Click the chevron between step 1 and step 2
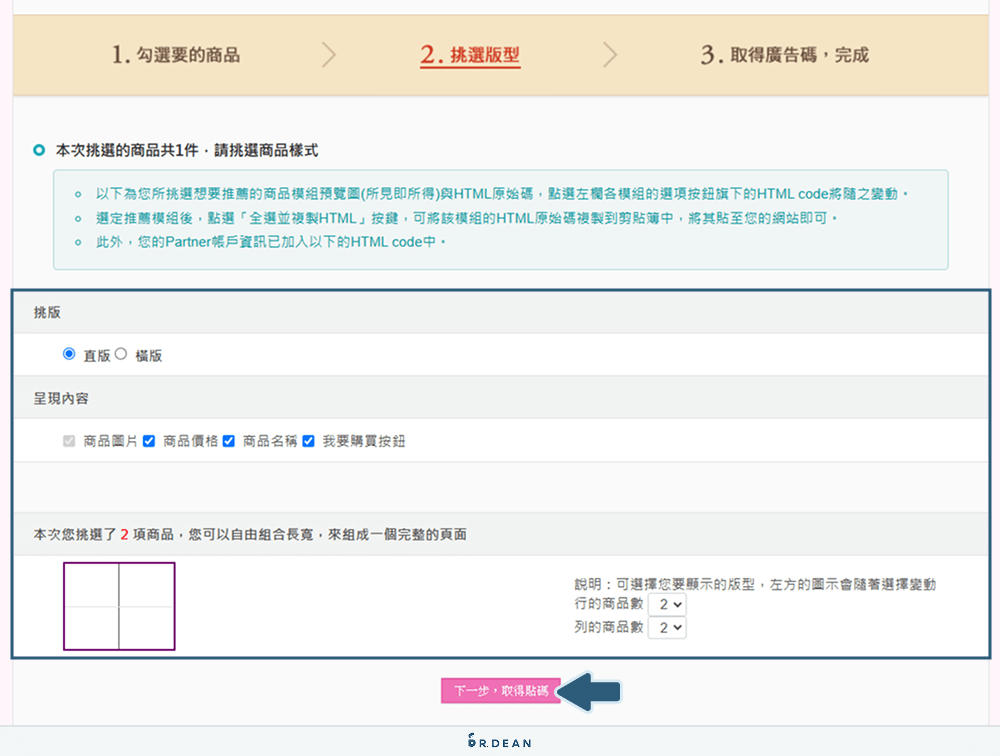This screenshot has height=756, width=1000. tap(330, 55)
